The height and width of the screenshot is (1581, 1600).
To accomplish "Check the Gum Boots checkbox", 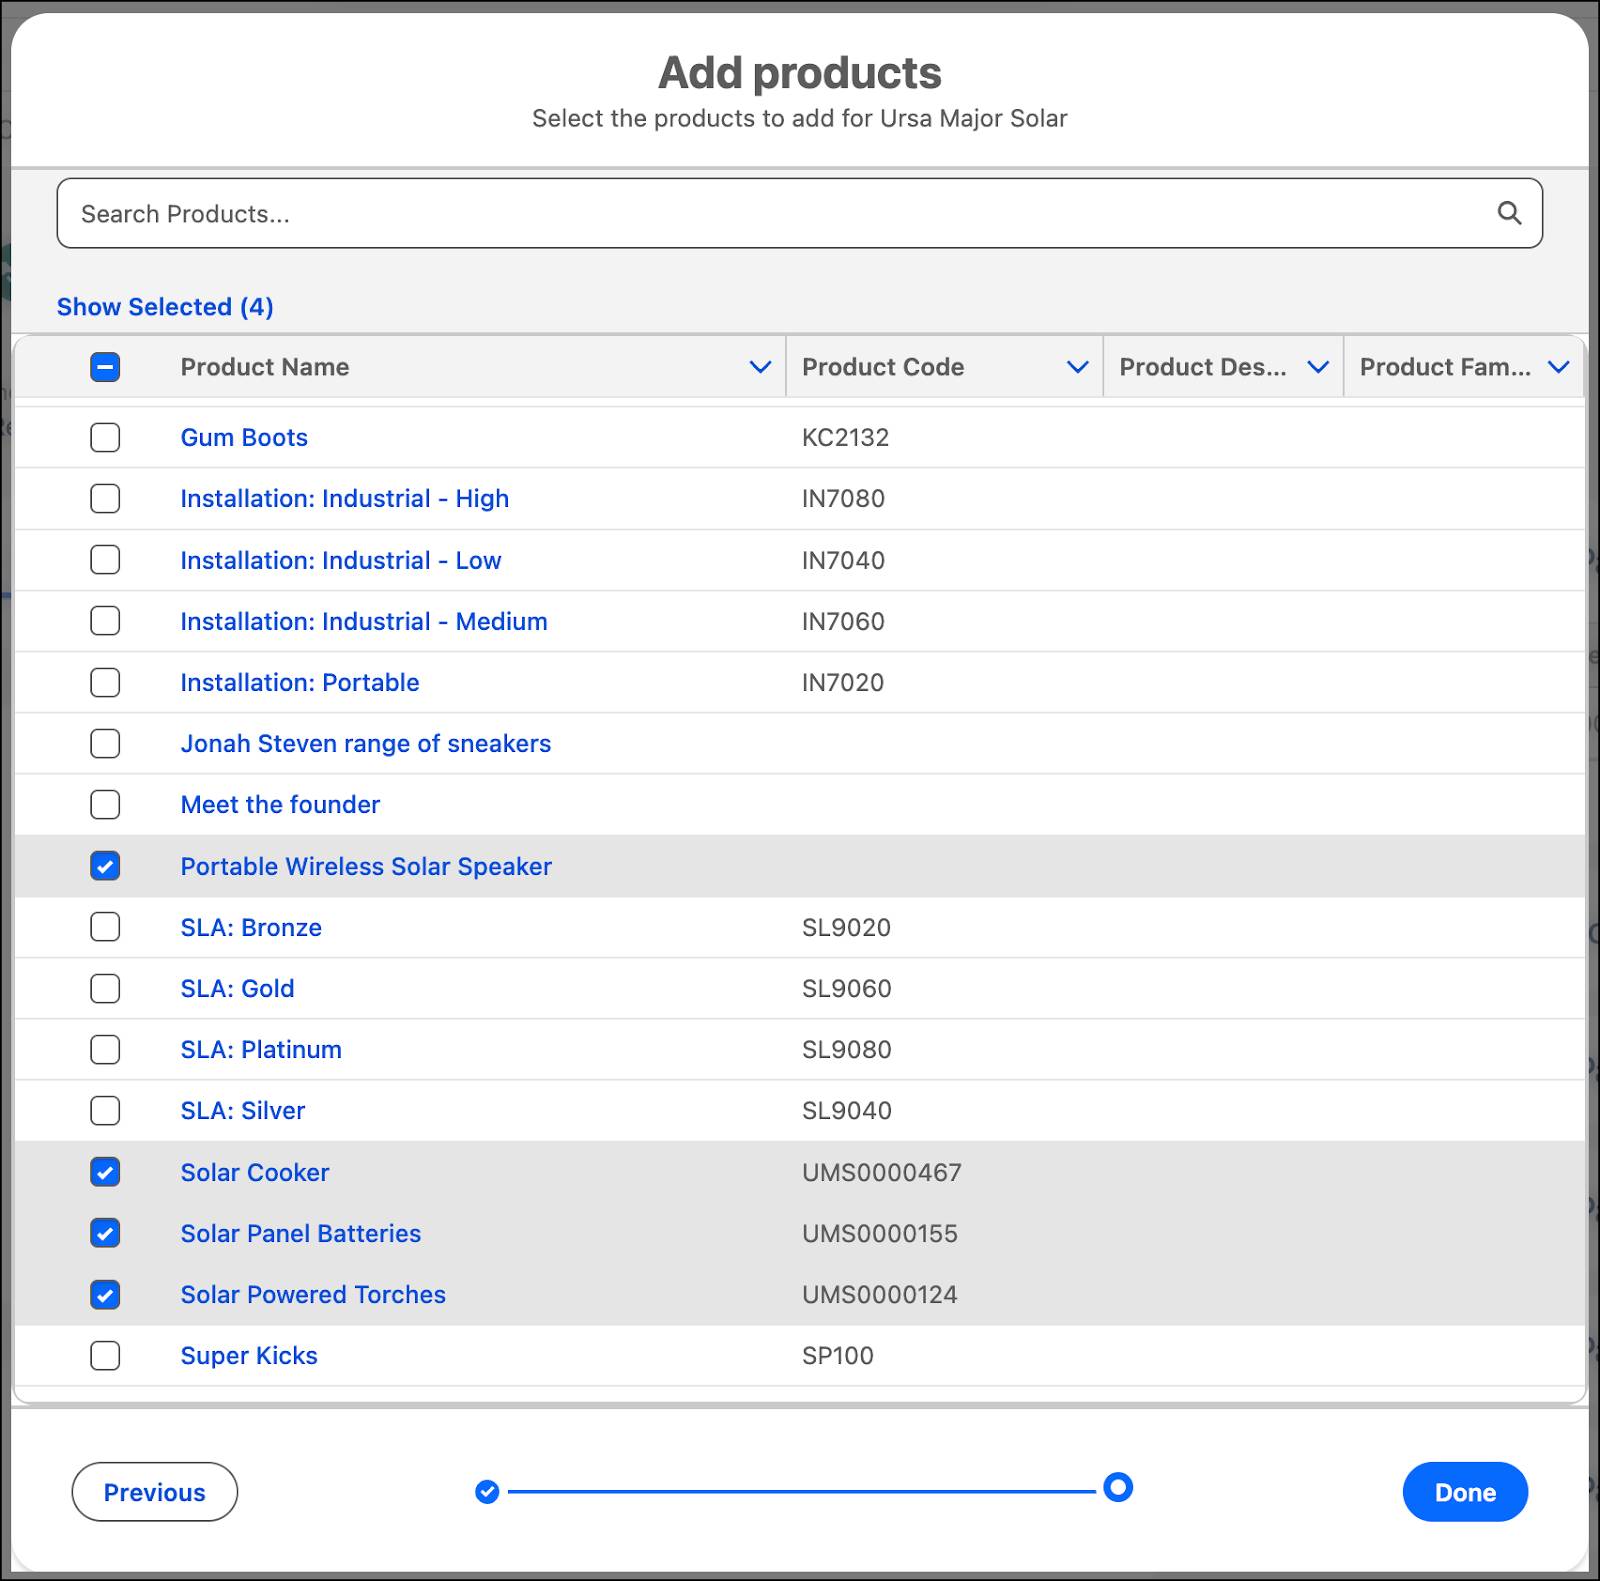I will coord(105,437).
